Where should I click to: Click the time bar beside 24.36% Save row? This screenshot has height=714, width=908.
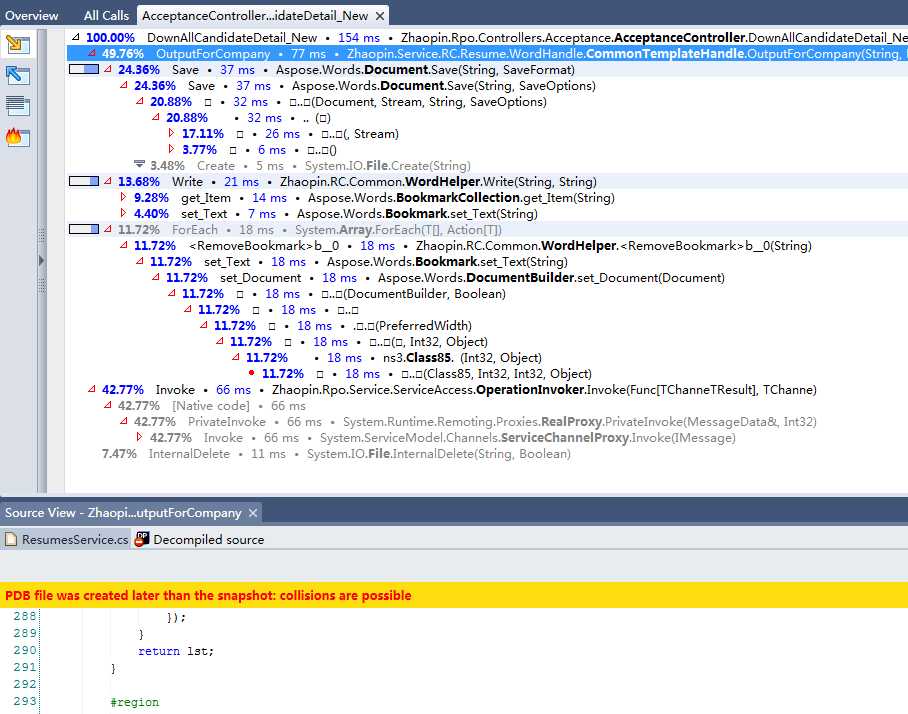tap(84, 69)
